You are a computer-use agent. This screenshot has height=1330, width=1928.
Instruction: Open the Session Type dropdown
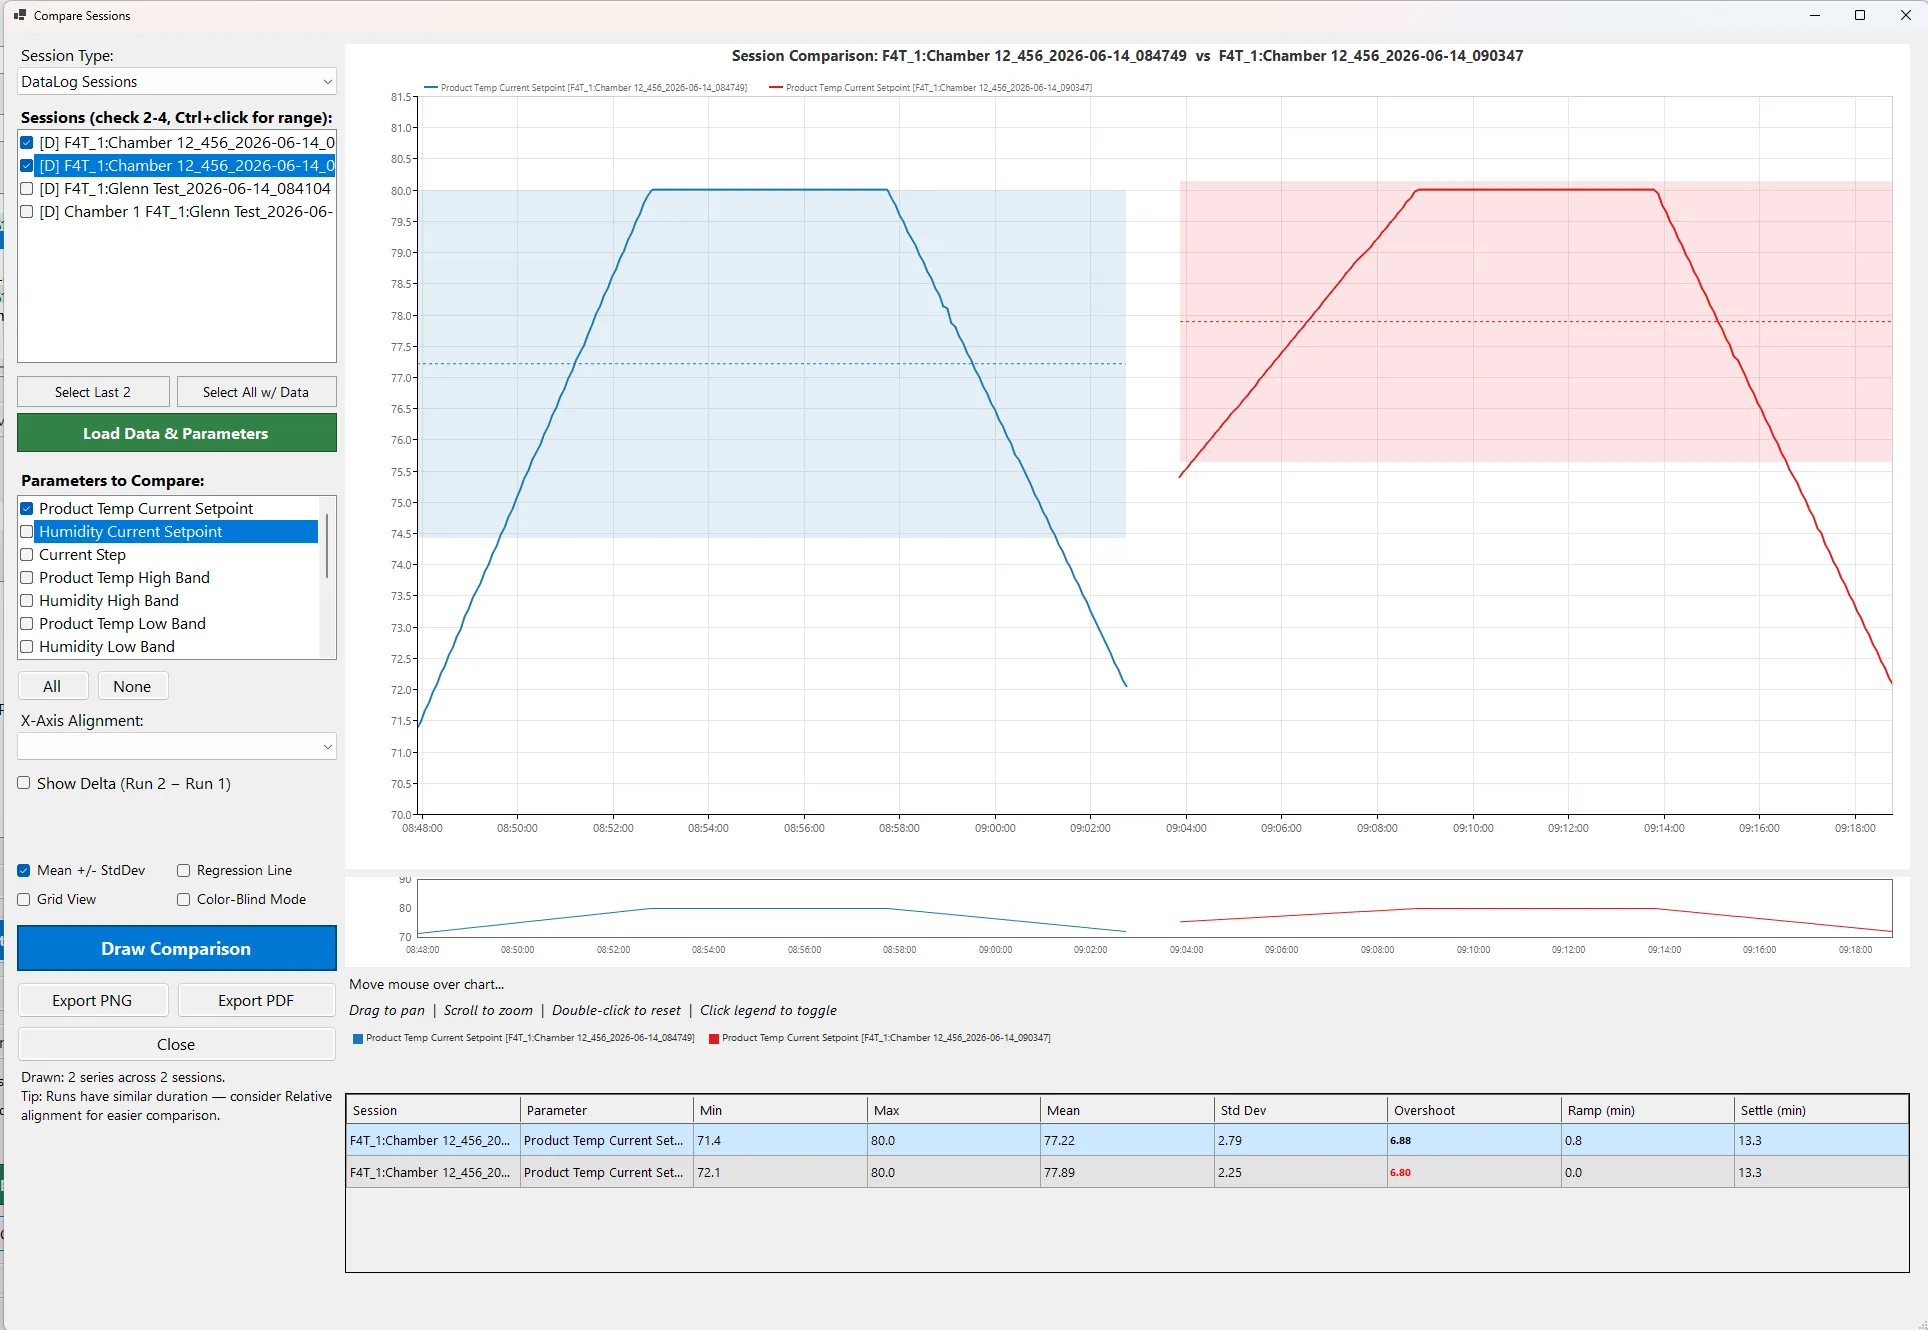pos(176,82)
